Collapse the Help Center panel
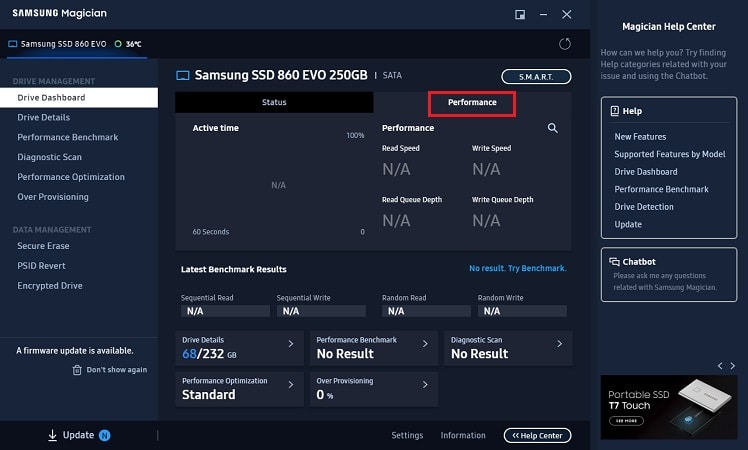This screenshot has height=450, width=748. pyautogui.click(x=537, y=435)
